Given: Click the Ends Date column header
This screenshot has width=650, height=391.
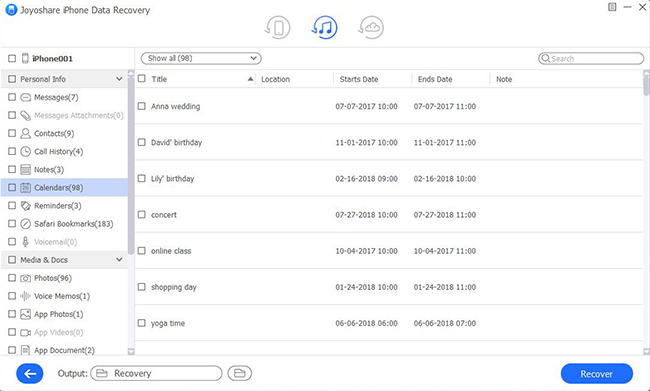Looking at the screenshot, I should (x=451, y=79).
